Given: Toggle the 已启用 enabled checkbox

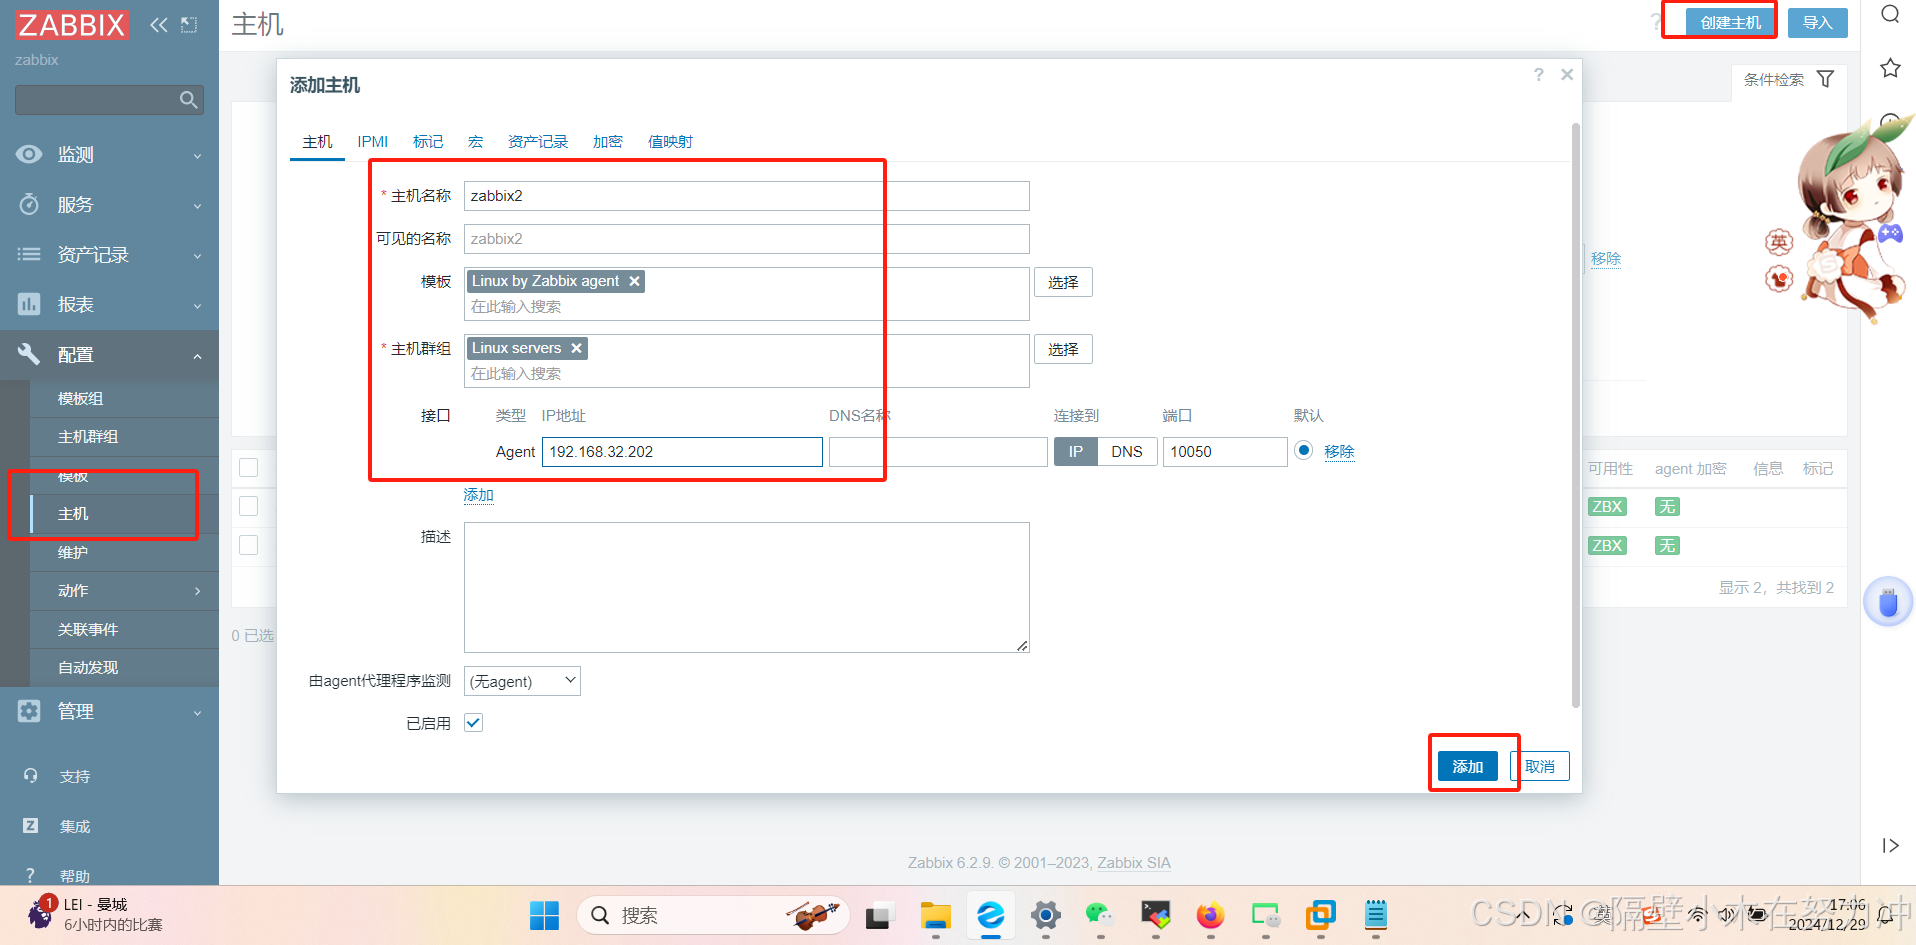Looking at the screenshot, I should click(x=474, y=723).
